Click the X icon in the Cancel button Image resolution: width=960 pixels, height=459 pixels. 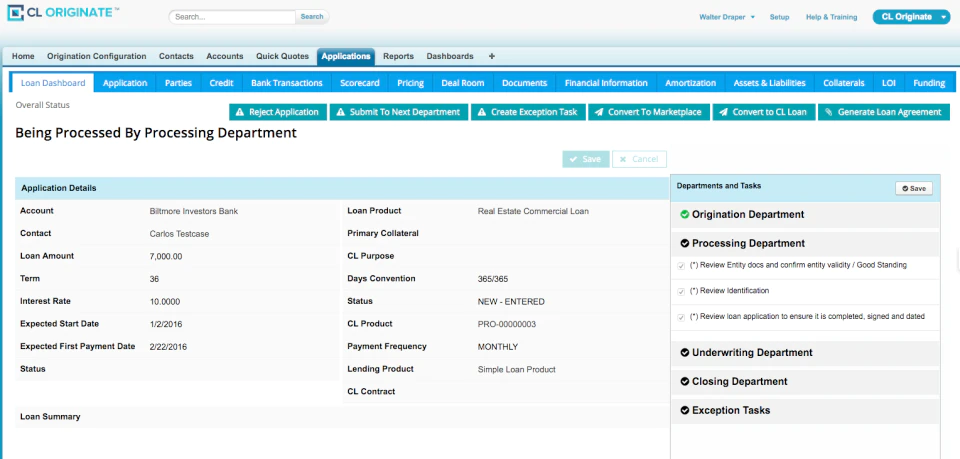[623, 159]
